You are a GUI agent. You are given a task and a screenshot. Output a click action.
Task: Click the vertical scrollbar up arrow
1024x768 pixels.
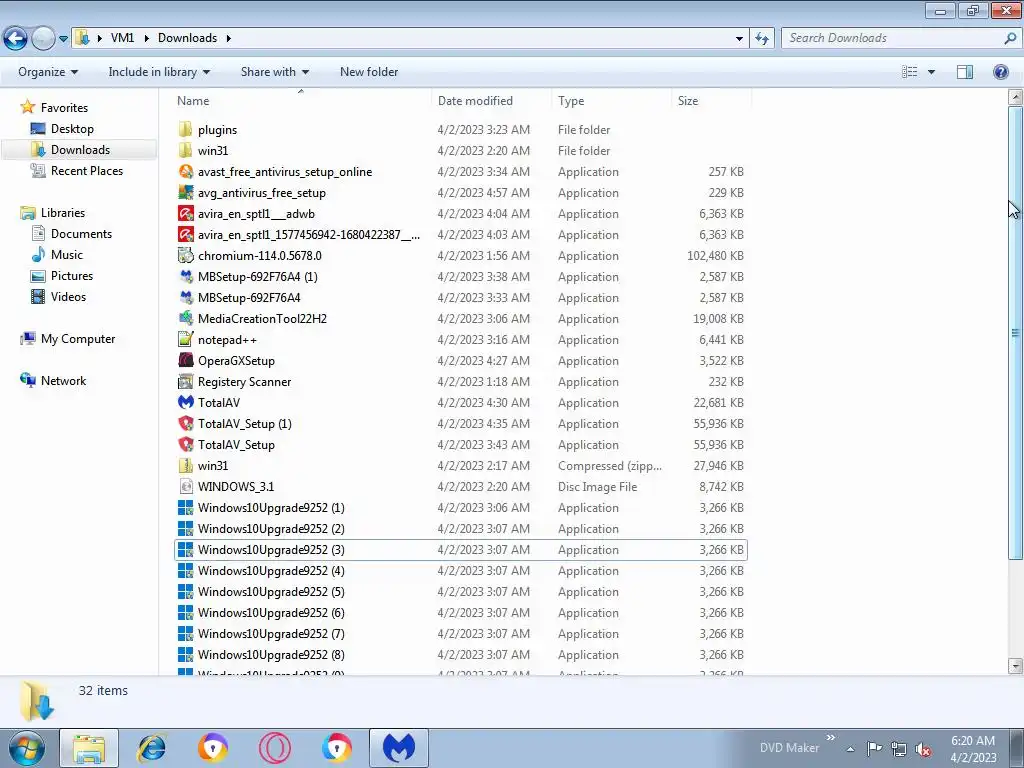click(x=1015, y=97)
